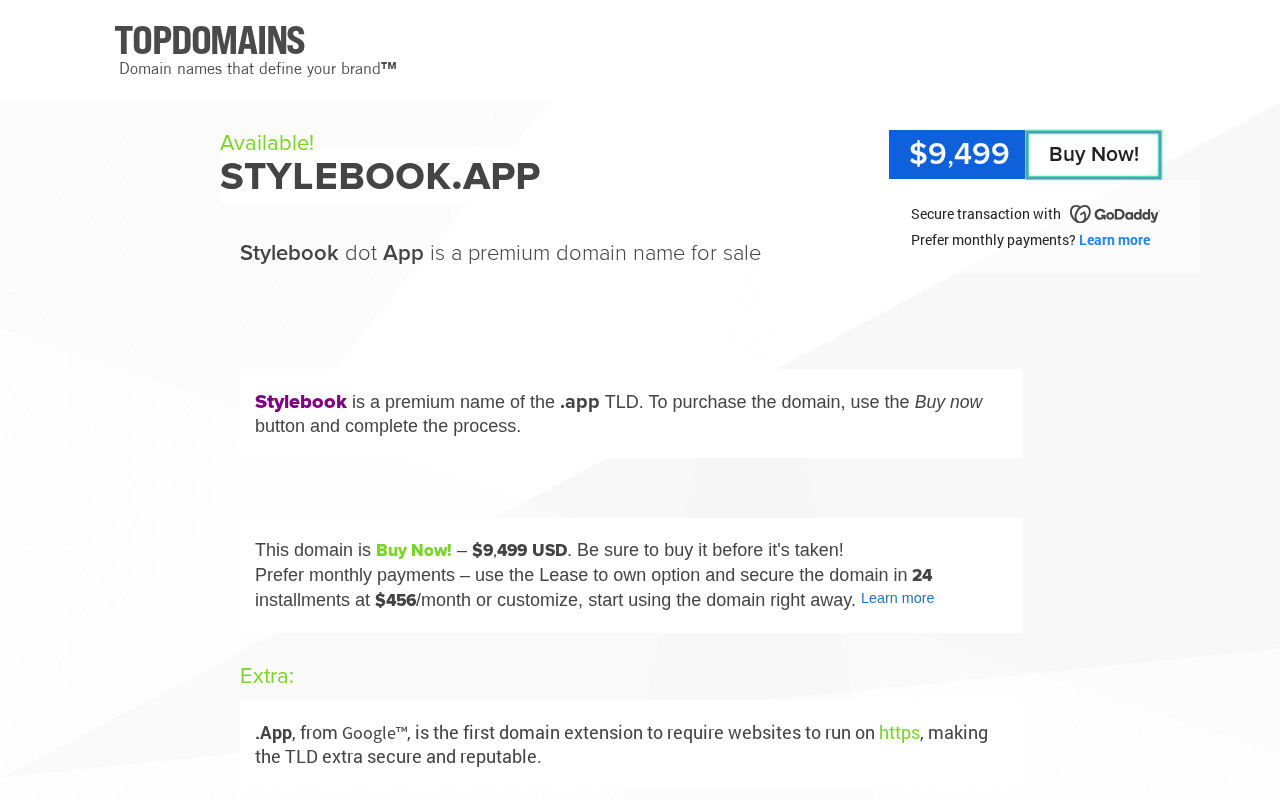This screenshot has height=800, width=1280.
Task: Click the Extra: section heading
Action: coord(267,676)
